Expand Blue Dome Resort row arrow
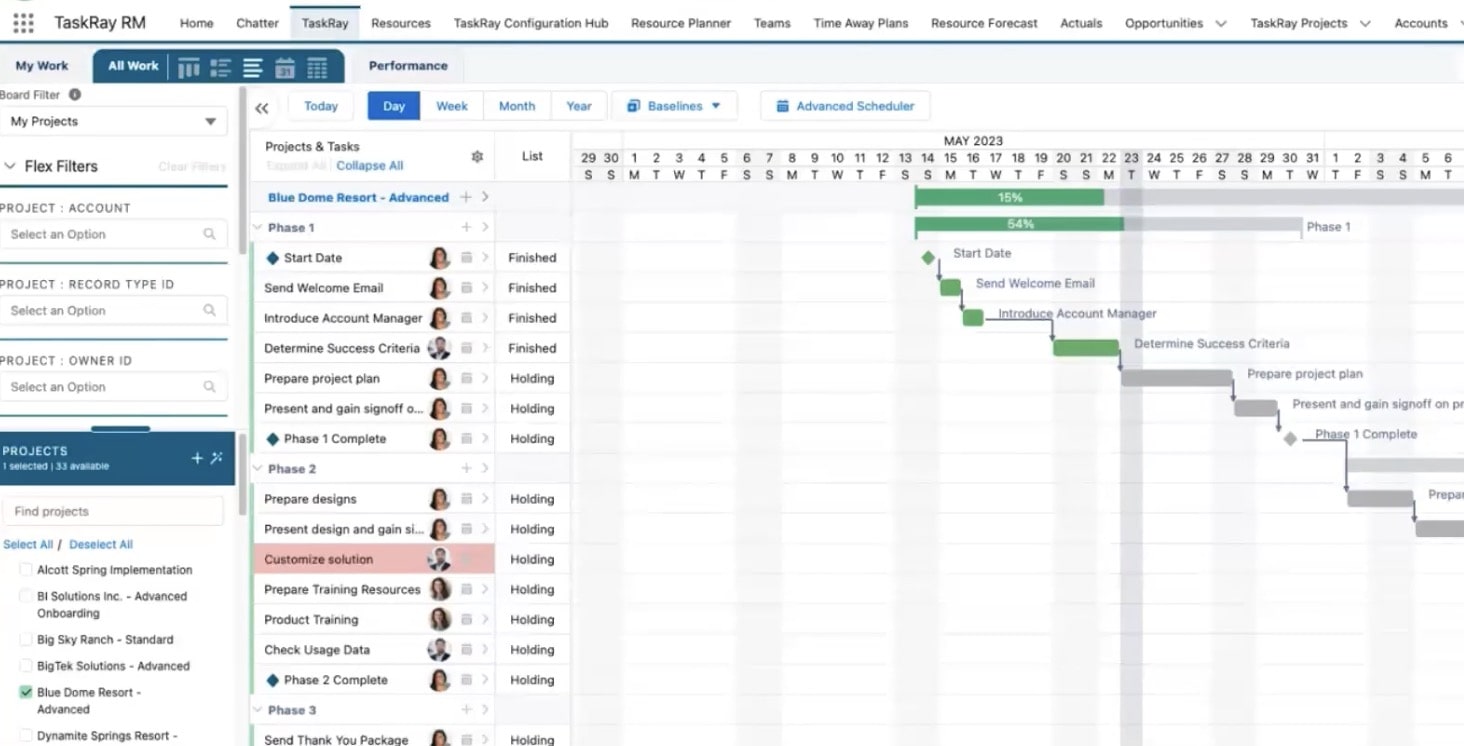Viewport: 1464px width, 746px height. 485,197
